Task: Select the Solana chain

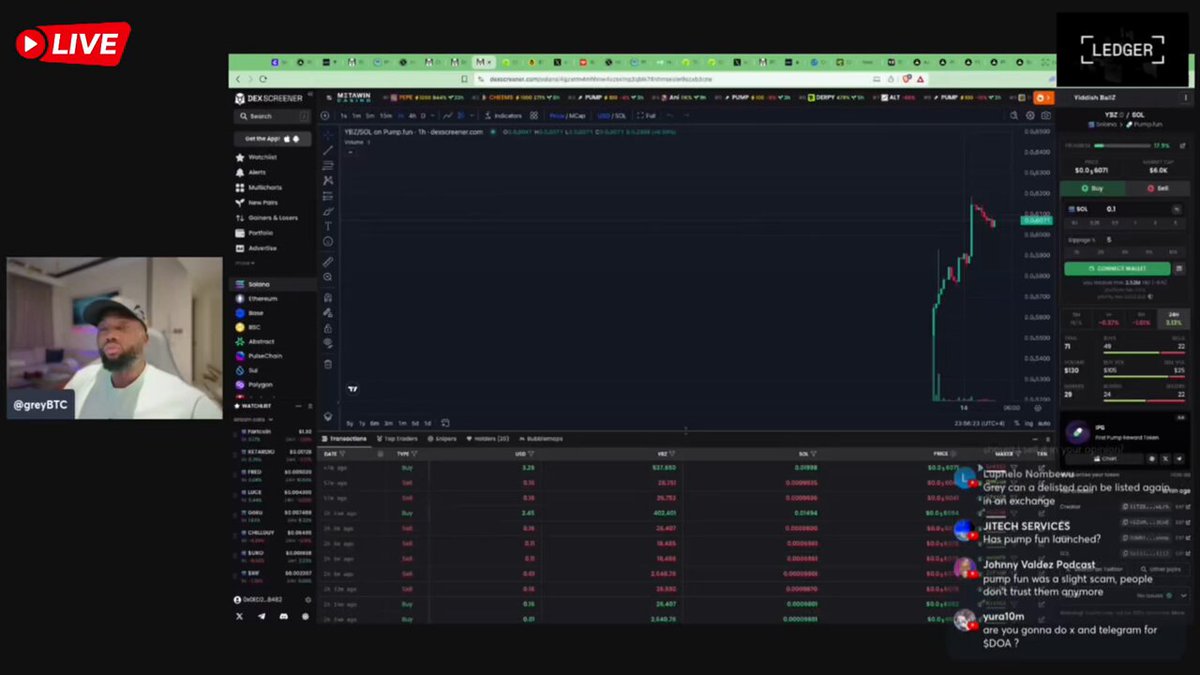Action: [272, 284]
